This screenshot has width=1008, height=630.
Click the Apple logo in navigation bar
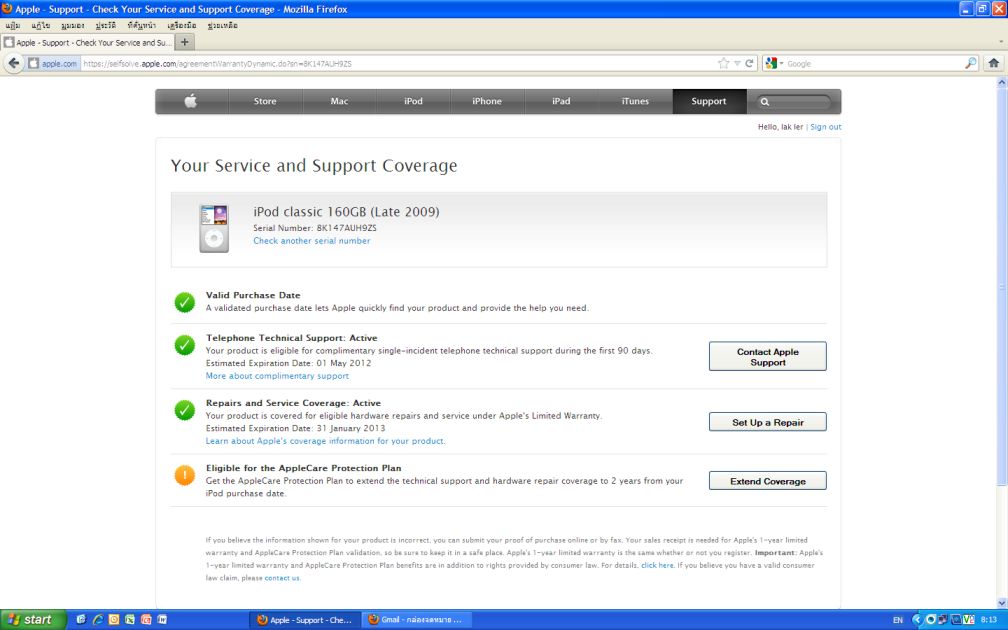click(191, 101)
